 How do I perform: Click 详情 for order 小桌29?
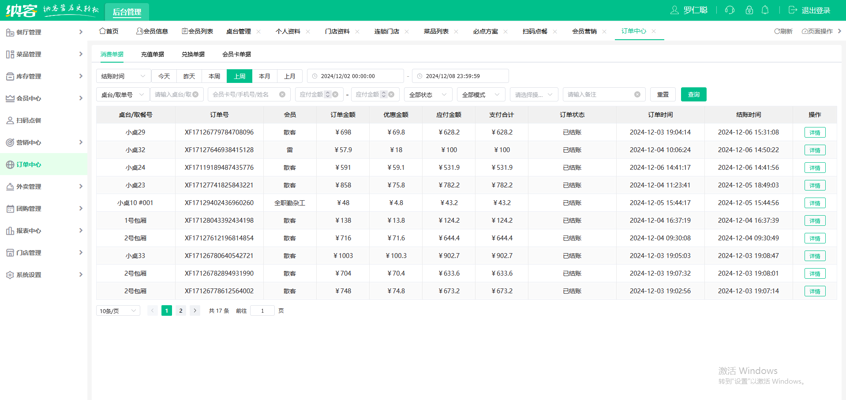815,133
